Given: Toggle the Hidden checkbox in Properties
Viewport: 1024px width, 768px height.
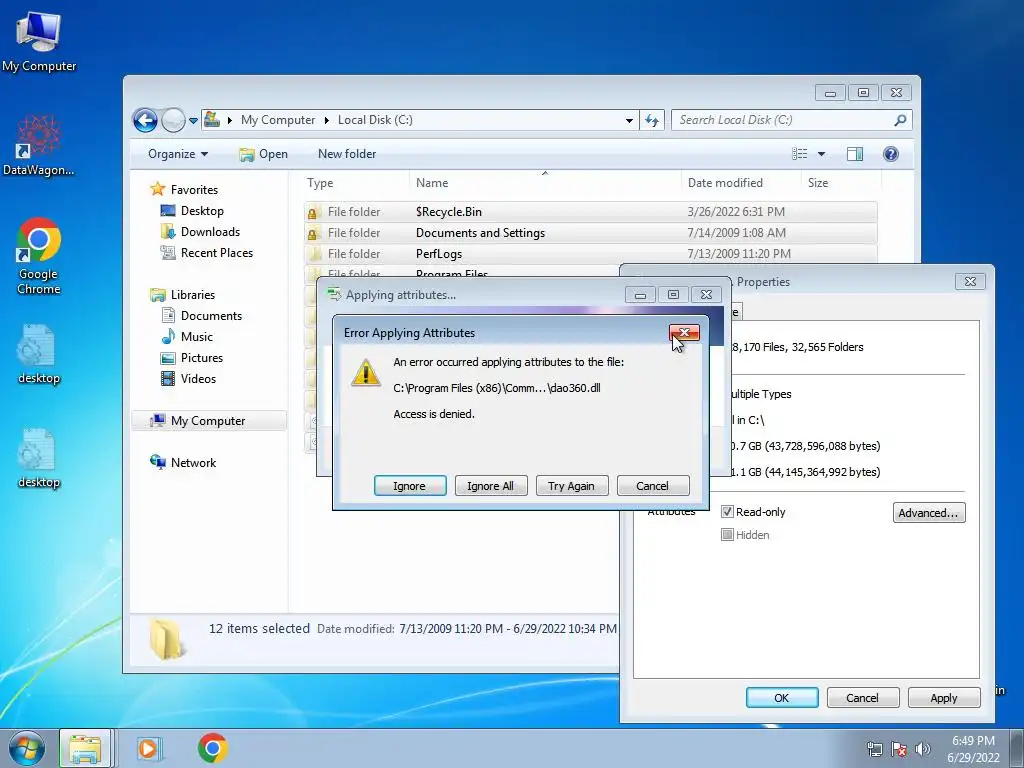Looking at the screenshot, I should [727, 535].
